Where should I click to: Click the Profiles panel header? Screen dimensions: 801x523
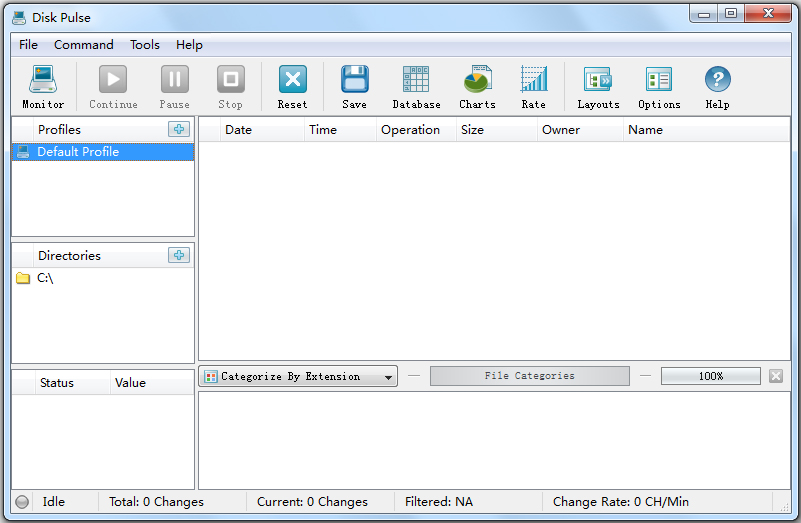pyautogui.click(x=59, y=130)
